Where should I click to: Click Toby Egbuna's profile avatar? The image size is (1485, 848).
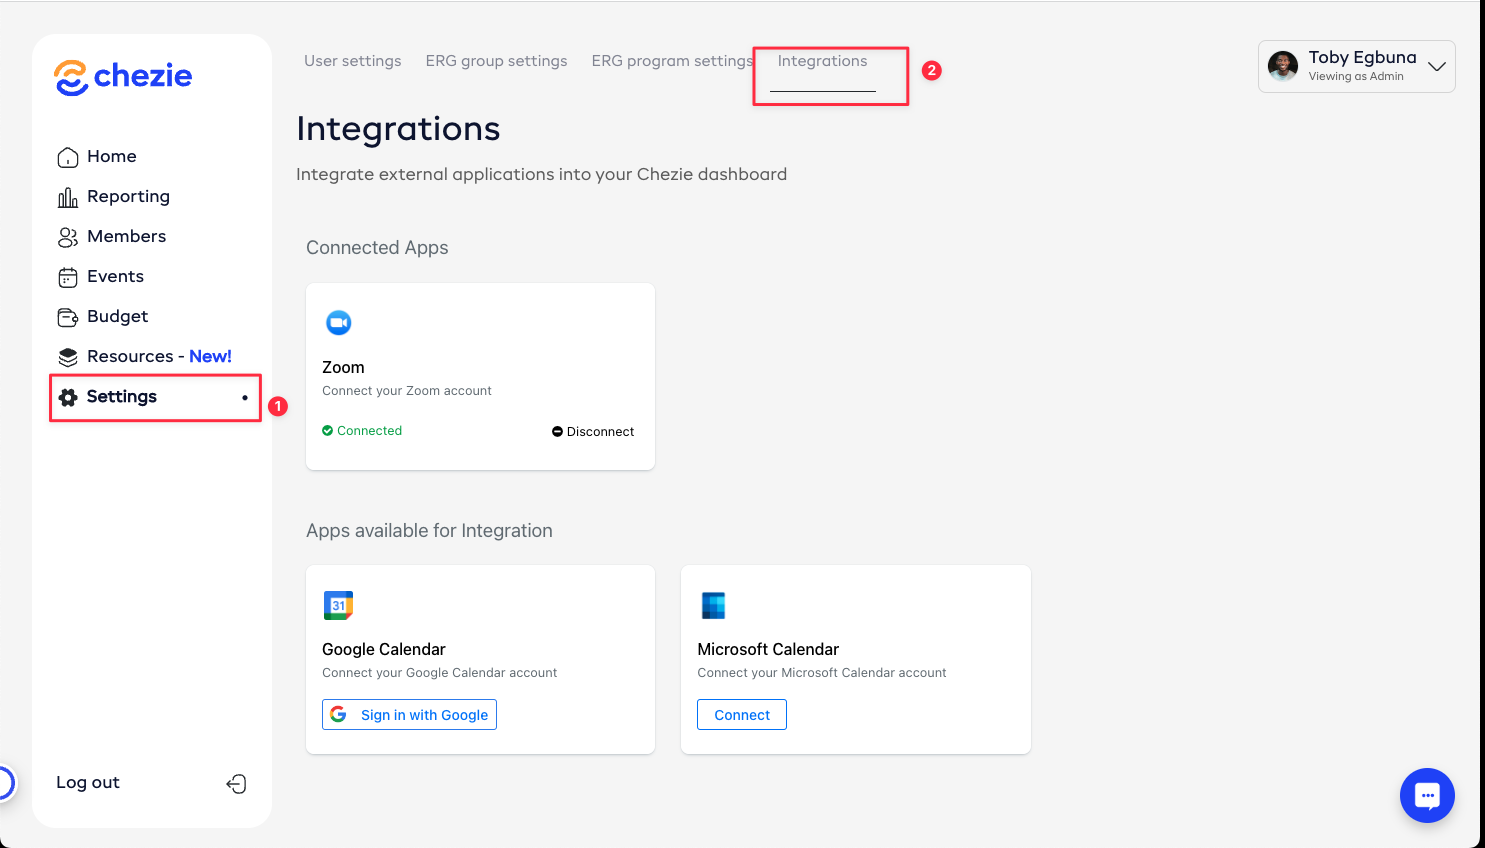[x=1283, y=67]
